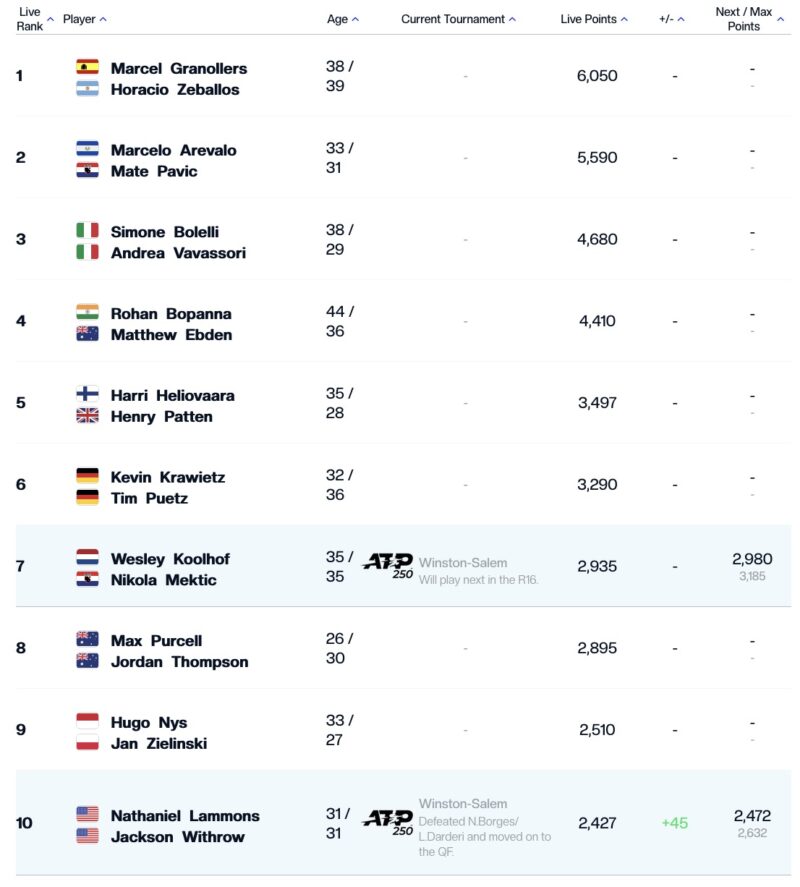Click India flag beside Rohan Bopanna
Image resolution: width=800 pixels, height=887 pixels.
coord(87,313)
